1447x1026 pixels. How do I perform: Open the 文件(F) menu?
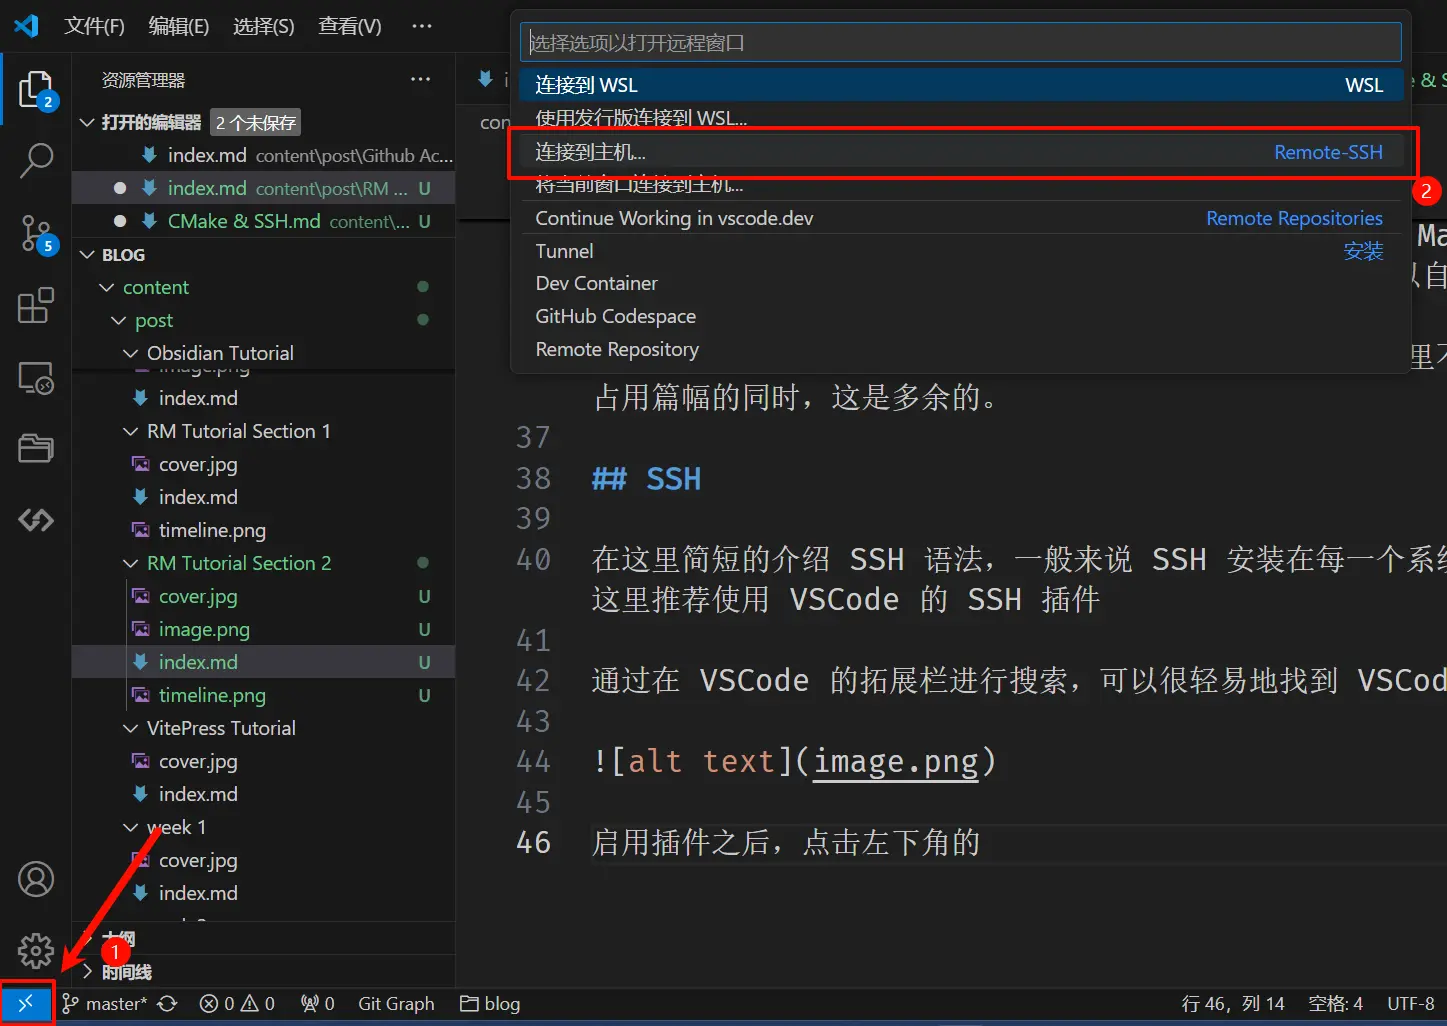click(x=94, y=26)
